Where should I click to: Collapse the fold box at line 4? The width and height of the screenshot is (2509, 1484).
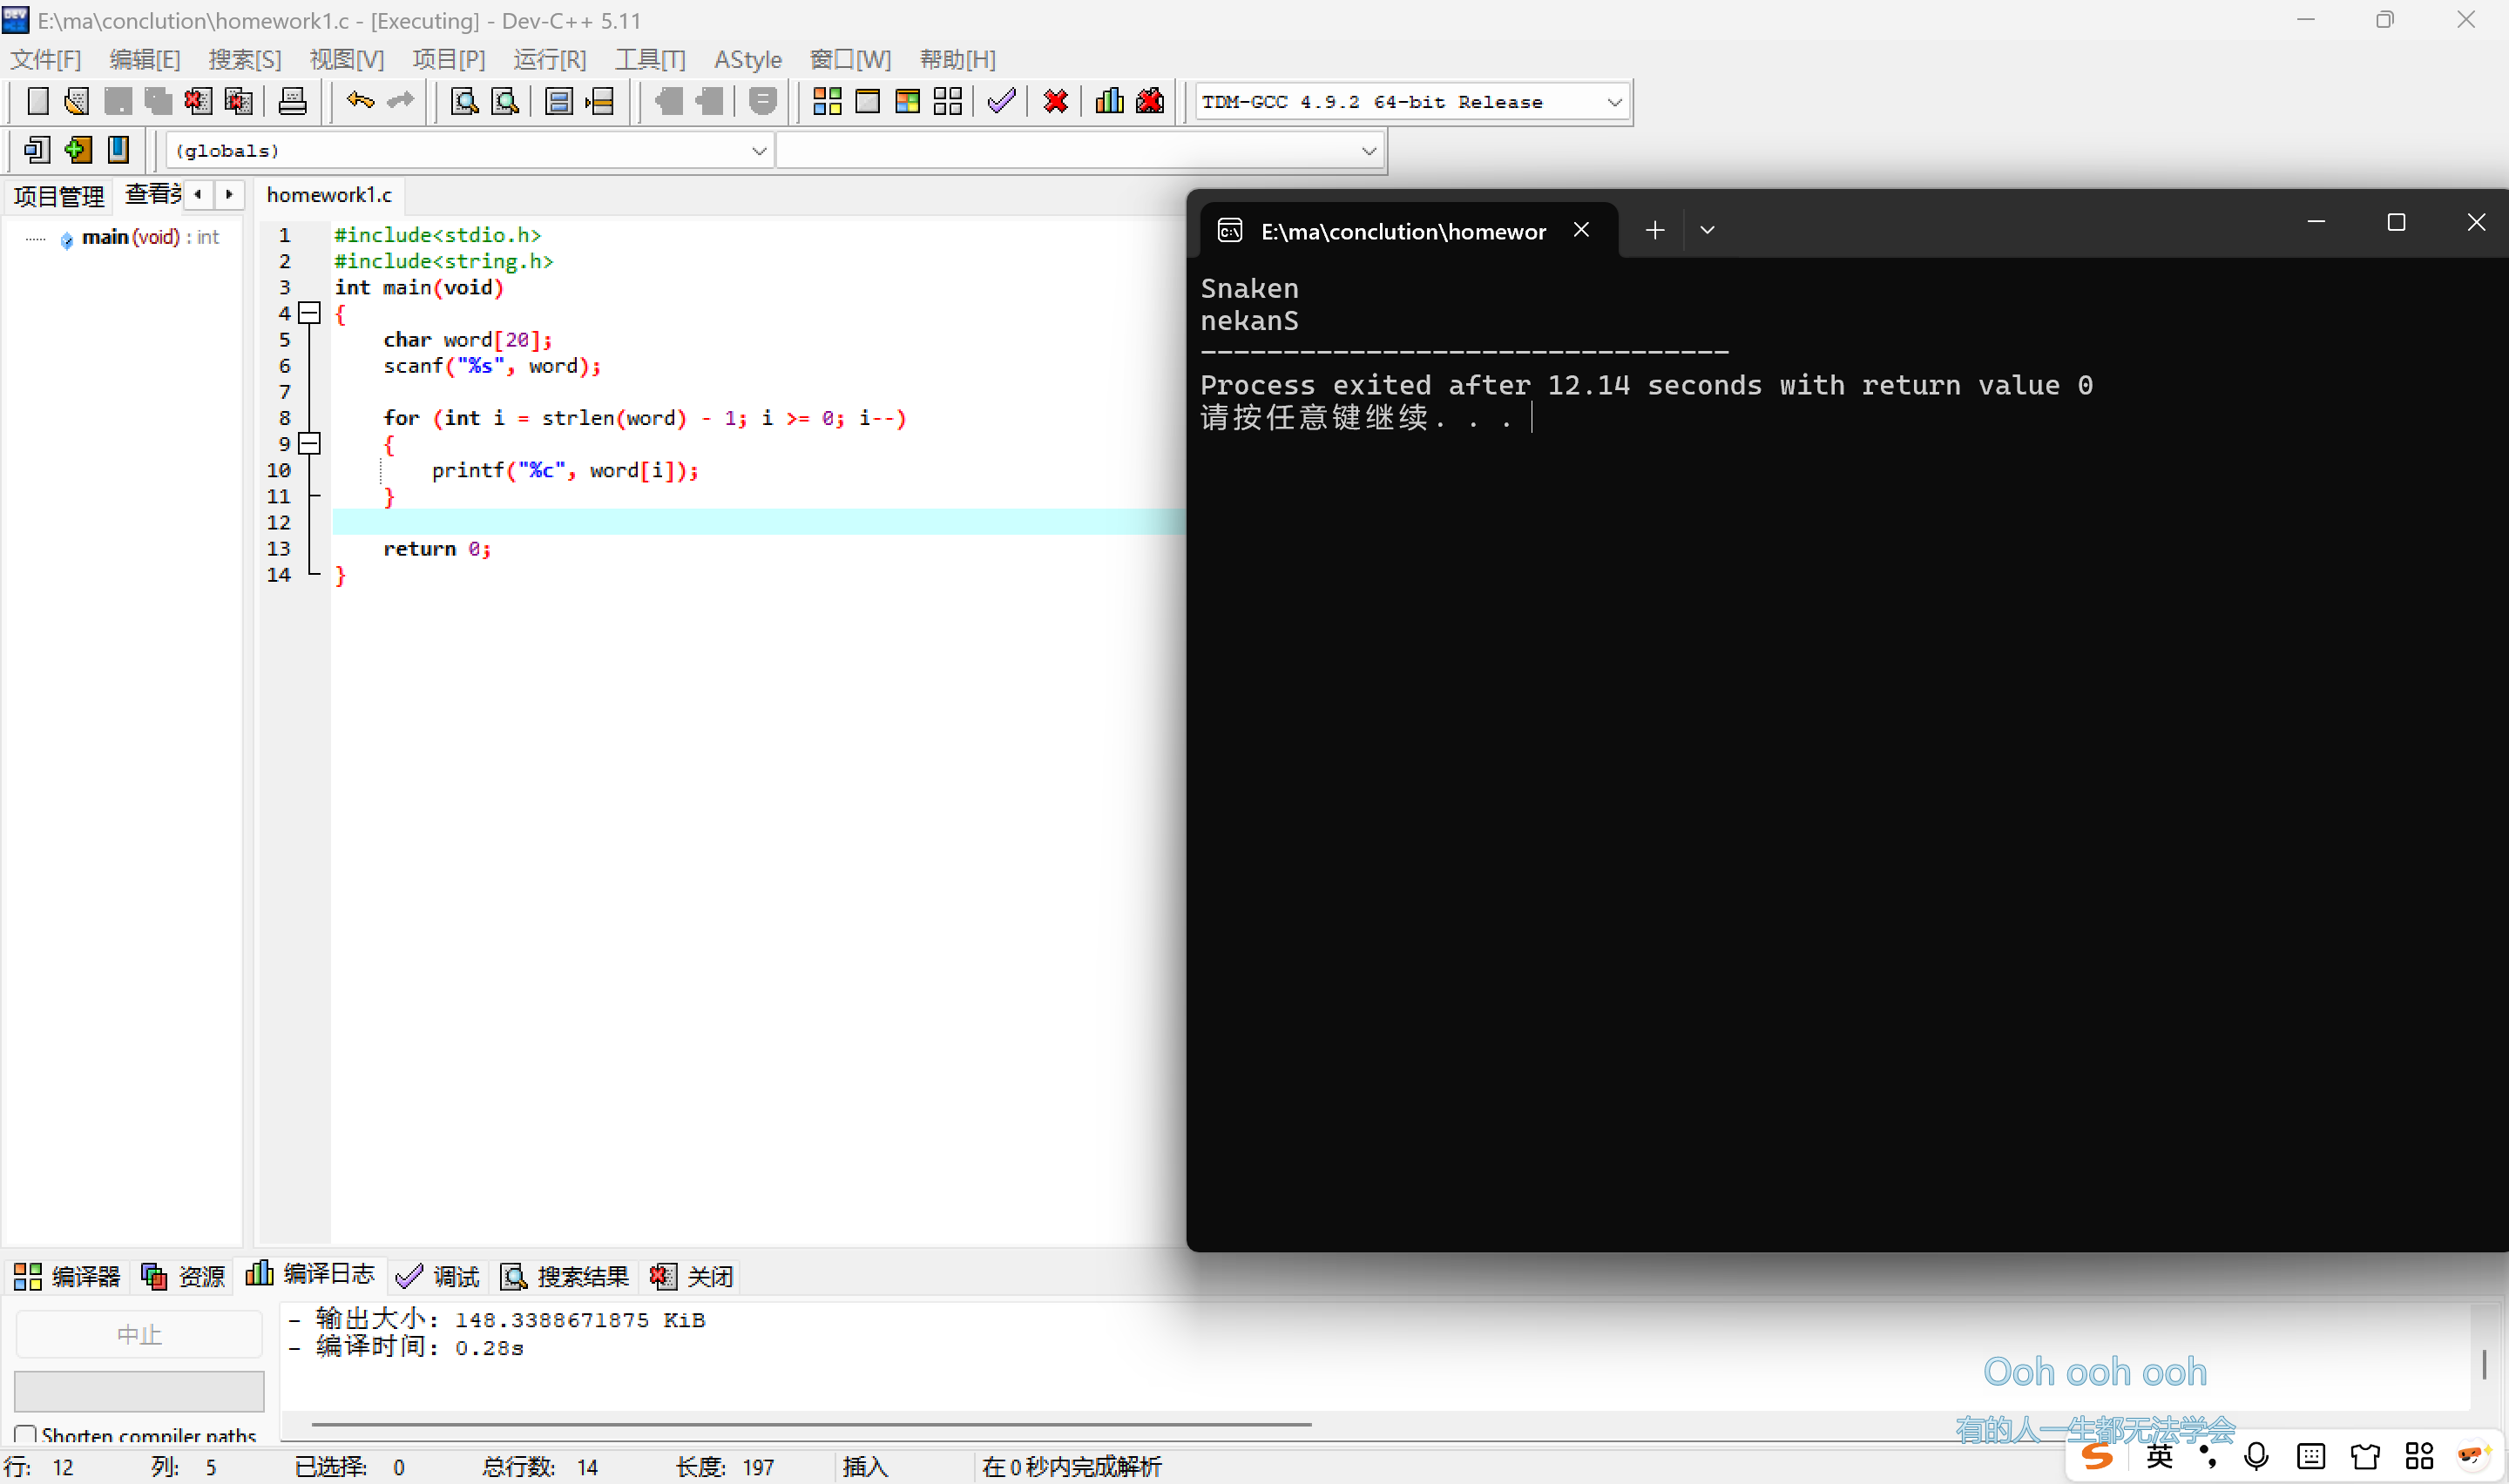coord(310,313)
